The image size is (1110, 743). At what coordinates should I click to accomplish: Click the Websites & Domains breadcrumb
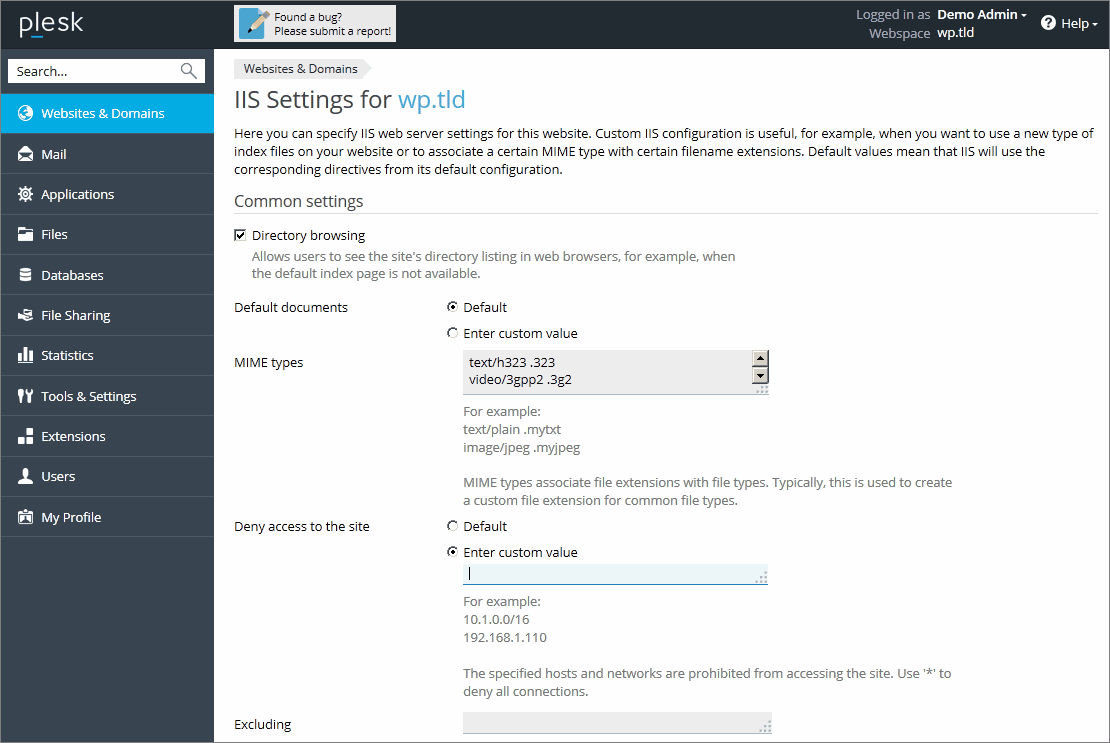click(x=300, y=69)
